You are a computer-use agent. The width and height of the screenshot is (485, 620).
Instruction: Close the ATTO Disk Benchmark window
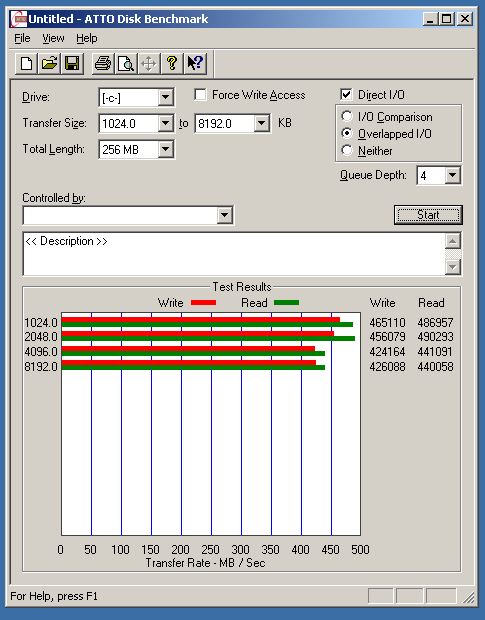(465, 19)
